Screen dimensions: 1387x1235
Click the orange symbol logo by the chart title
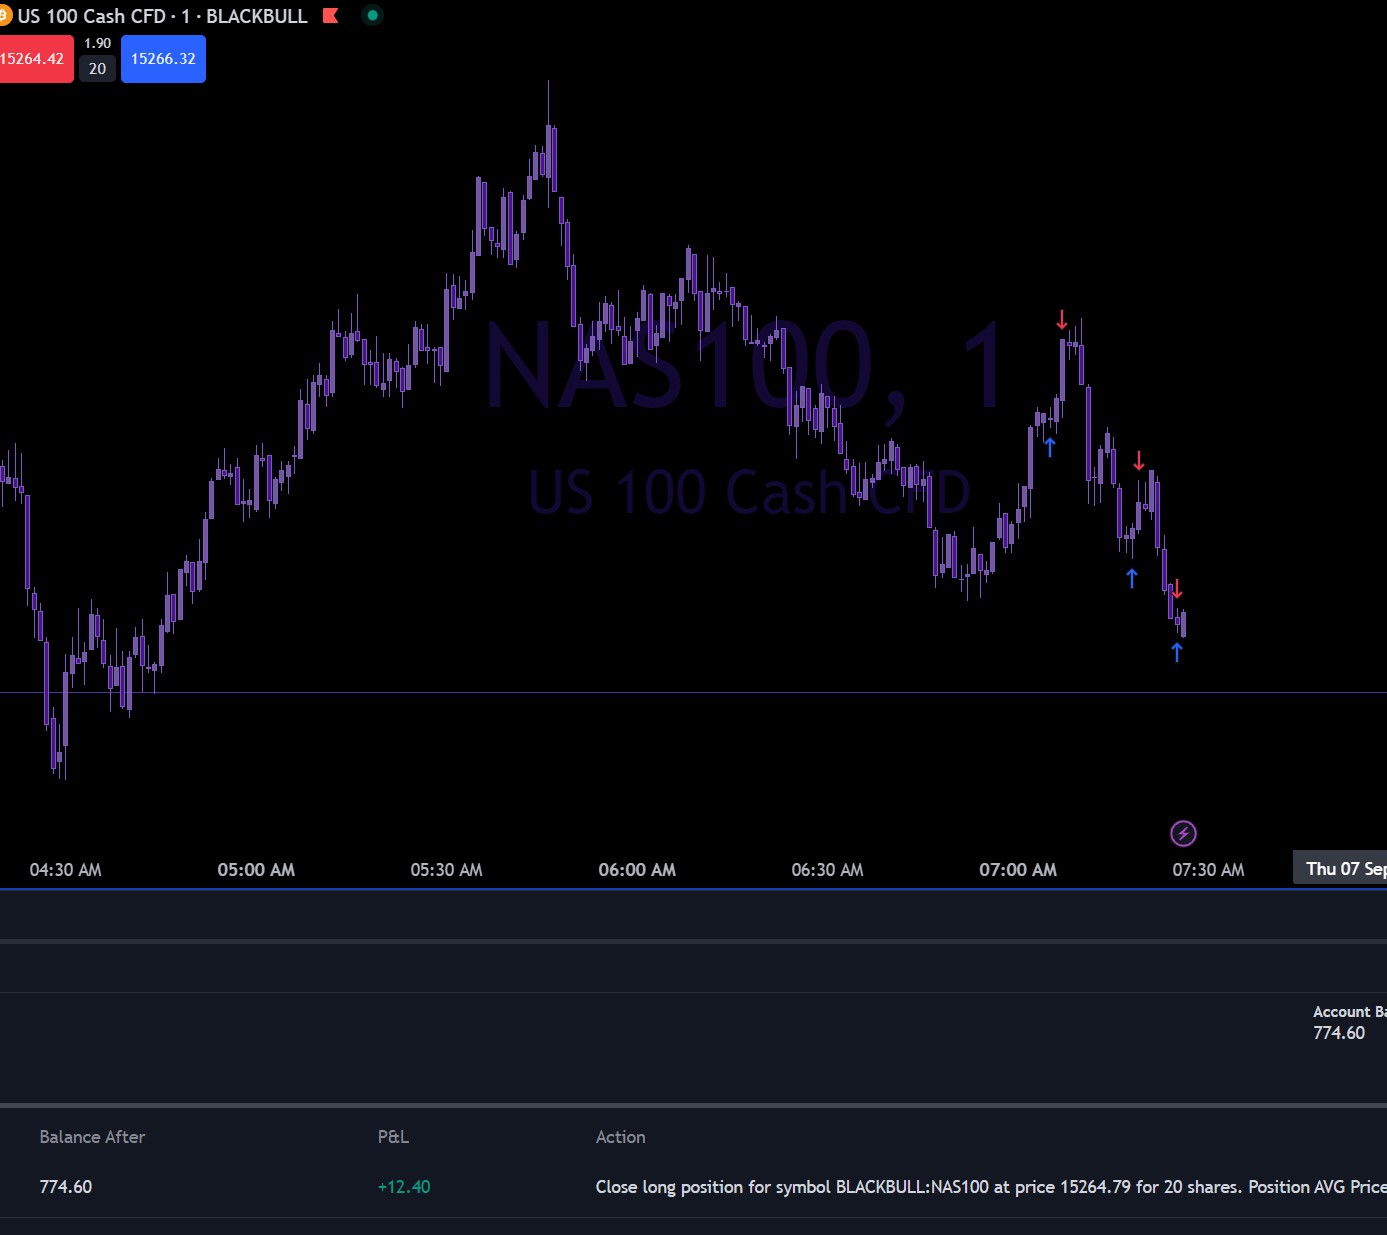(4, 16)
